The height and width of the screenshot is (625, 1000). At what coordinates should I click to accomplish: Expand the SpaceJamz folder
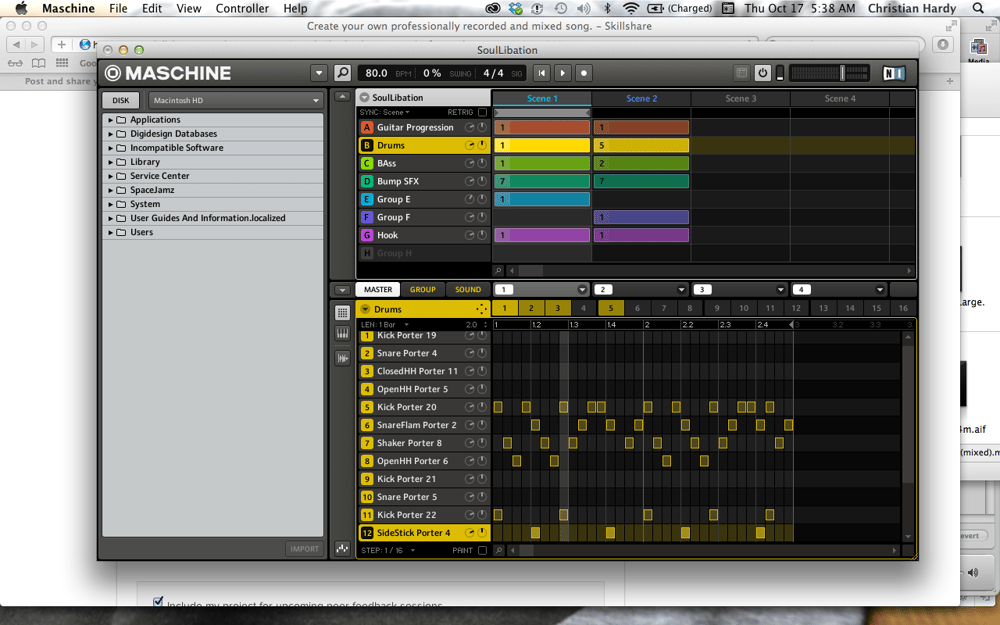click(110, 190)
